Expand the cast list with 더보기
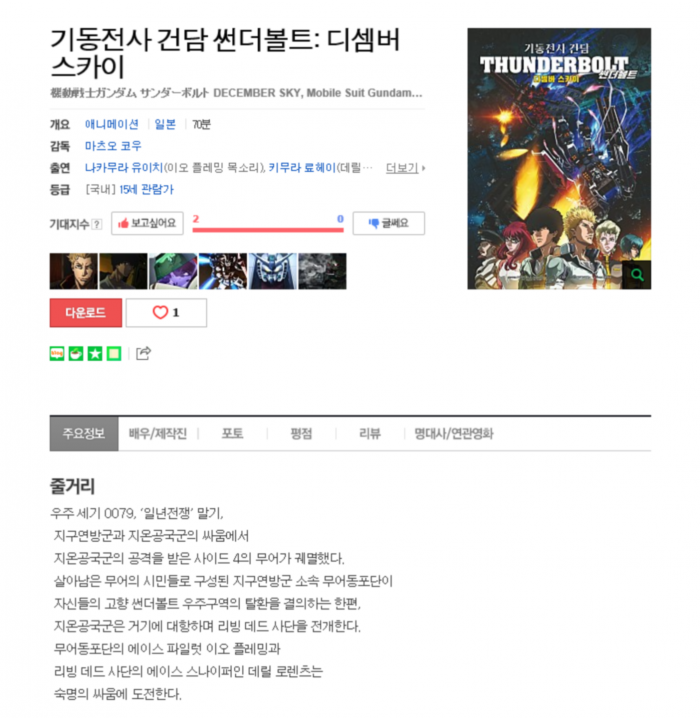 tap(405, 168)
